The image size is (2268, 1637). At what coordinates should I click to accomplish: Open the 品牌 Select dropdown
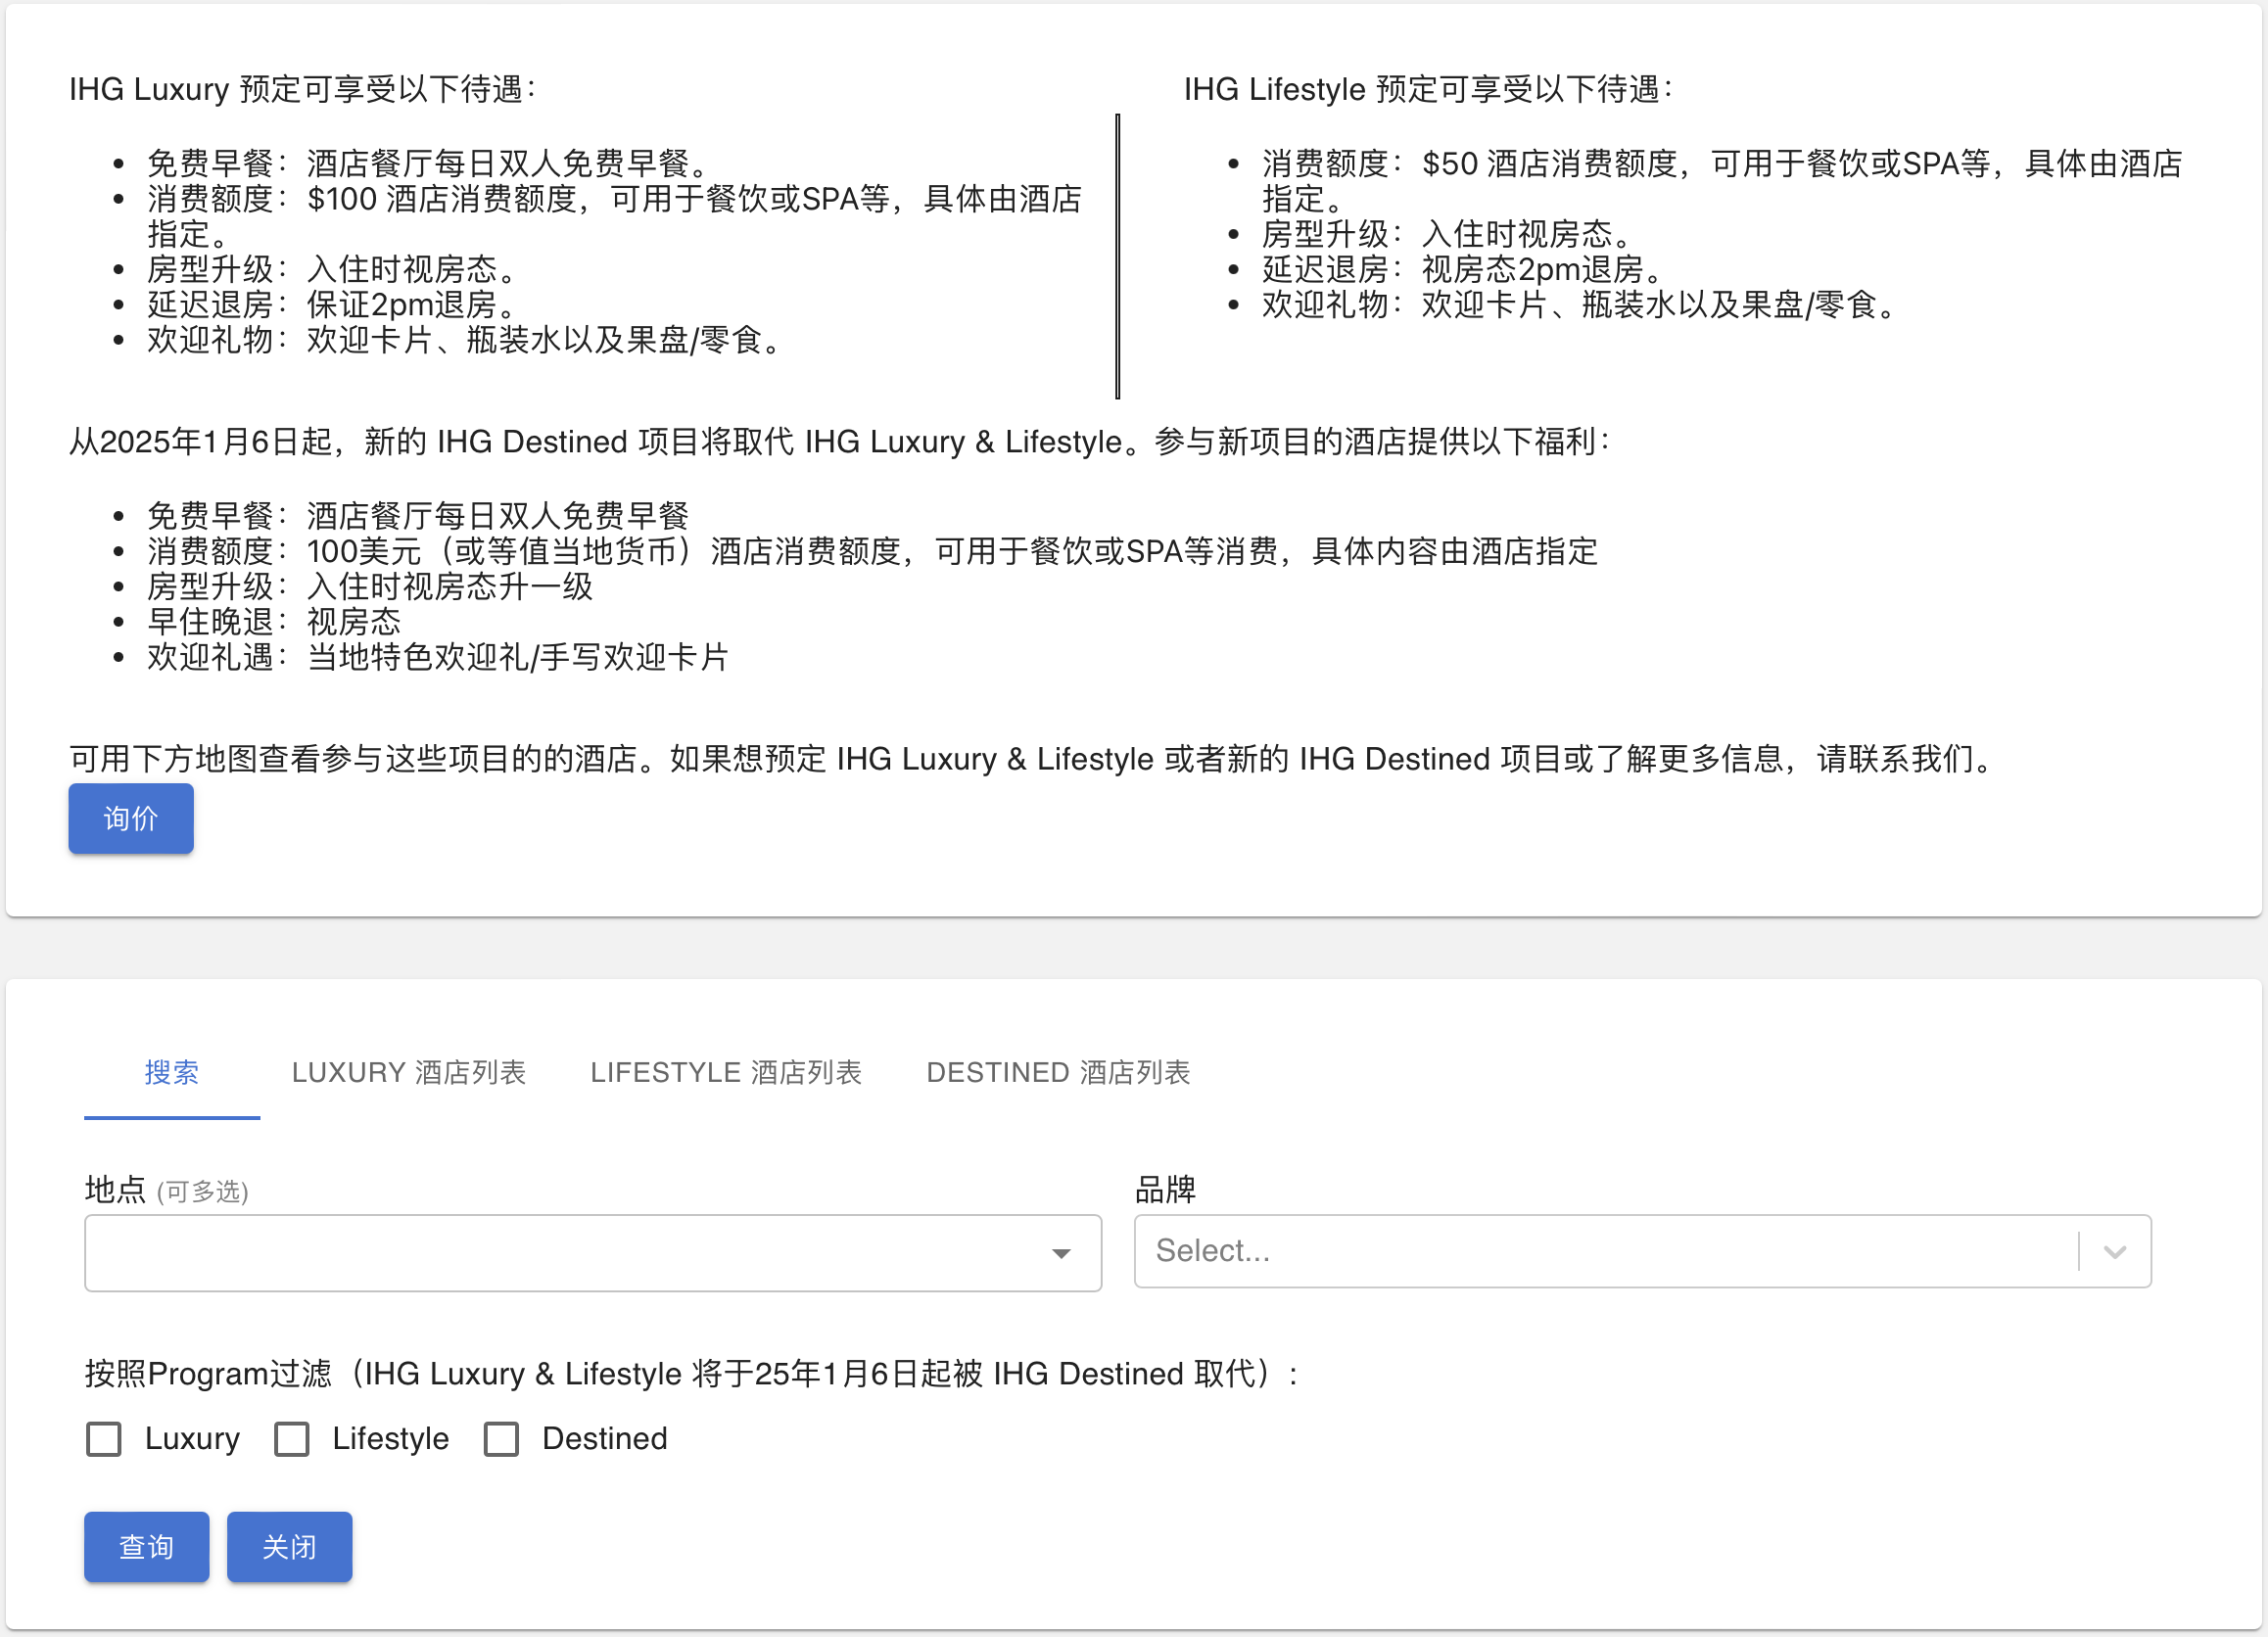tap(1600, 1250)
